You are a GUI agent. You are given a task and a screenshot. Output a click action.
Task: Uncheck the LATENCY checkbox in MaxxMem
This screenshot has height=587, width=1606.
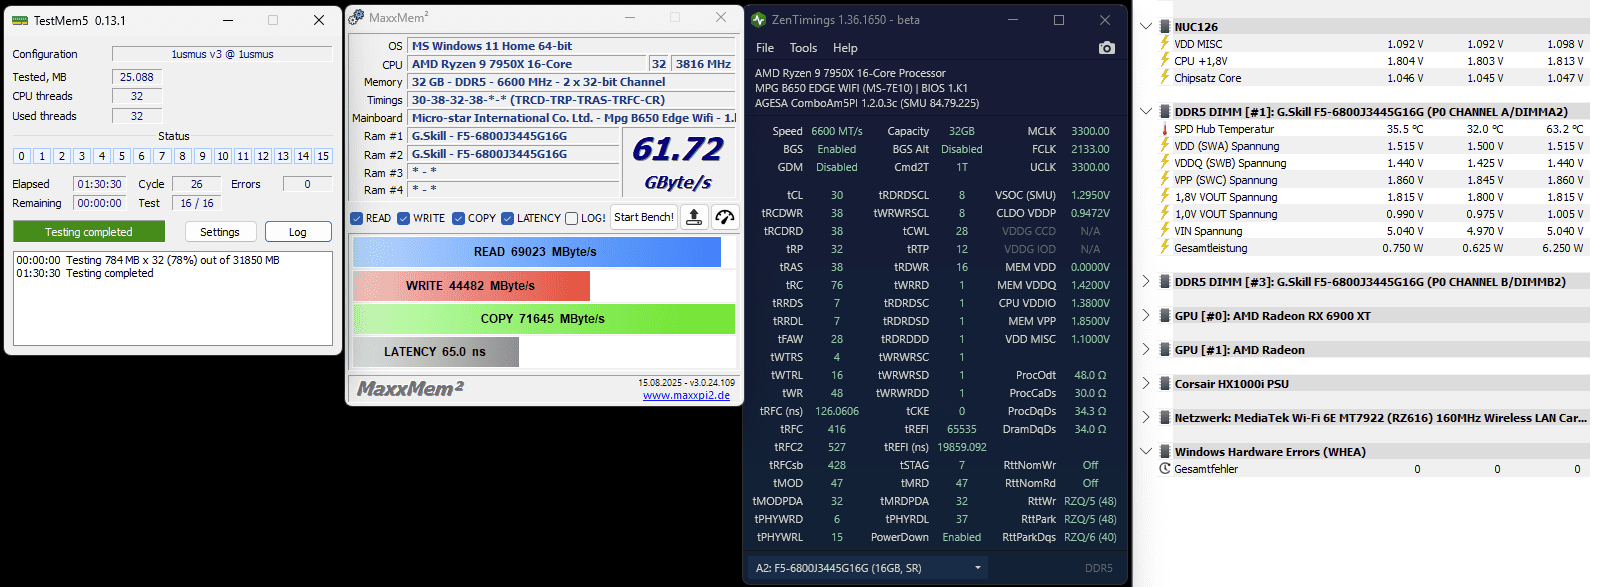(508, 218)
